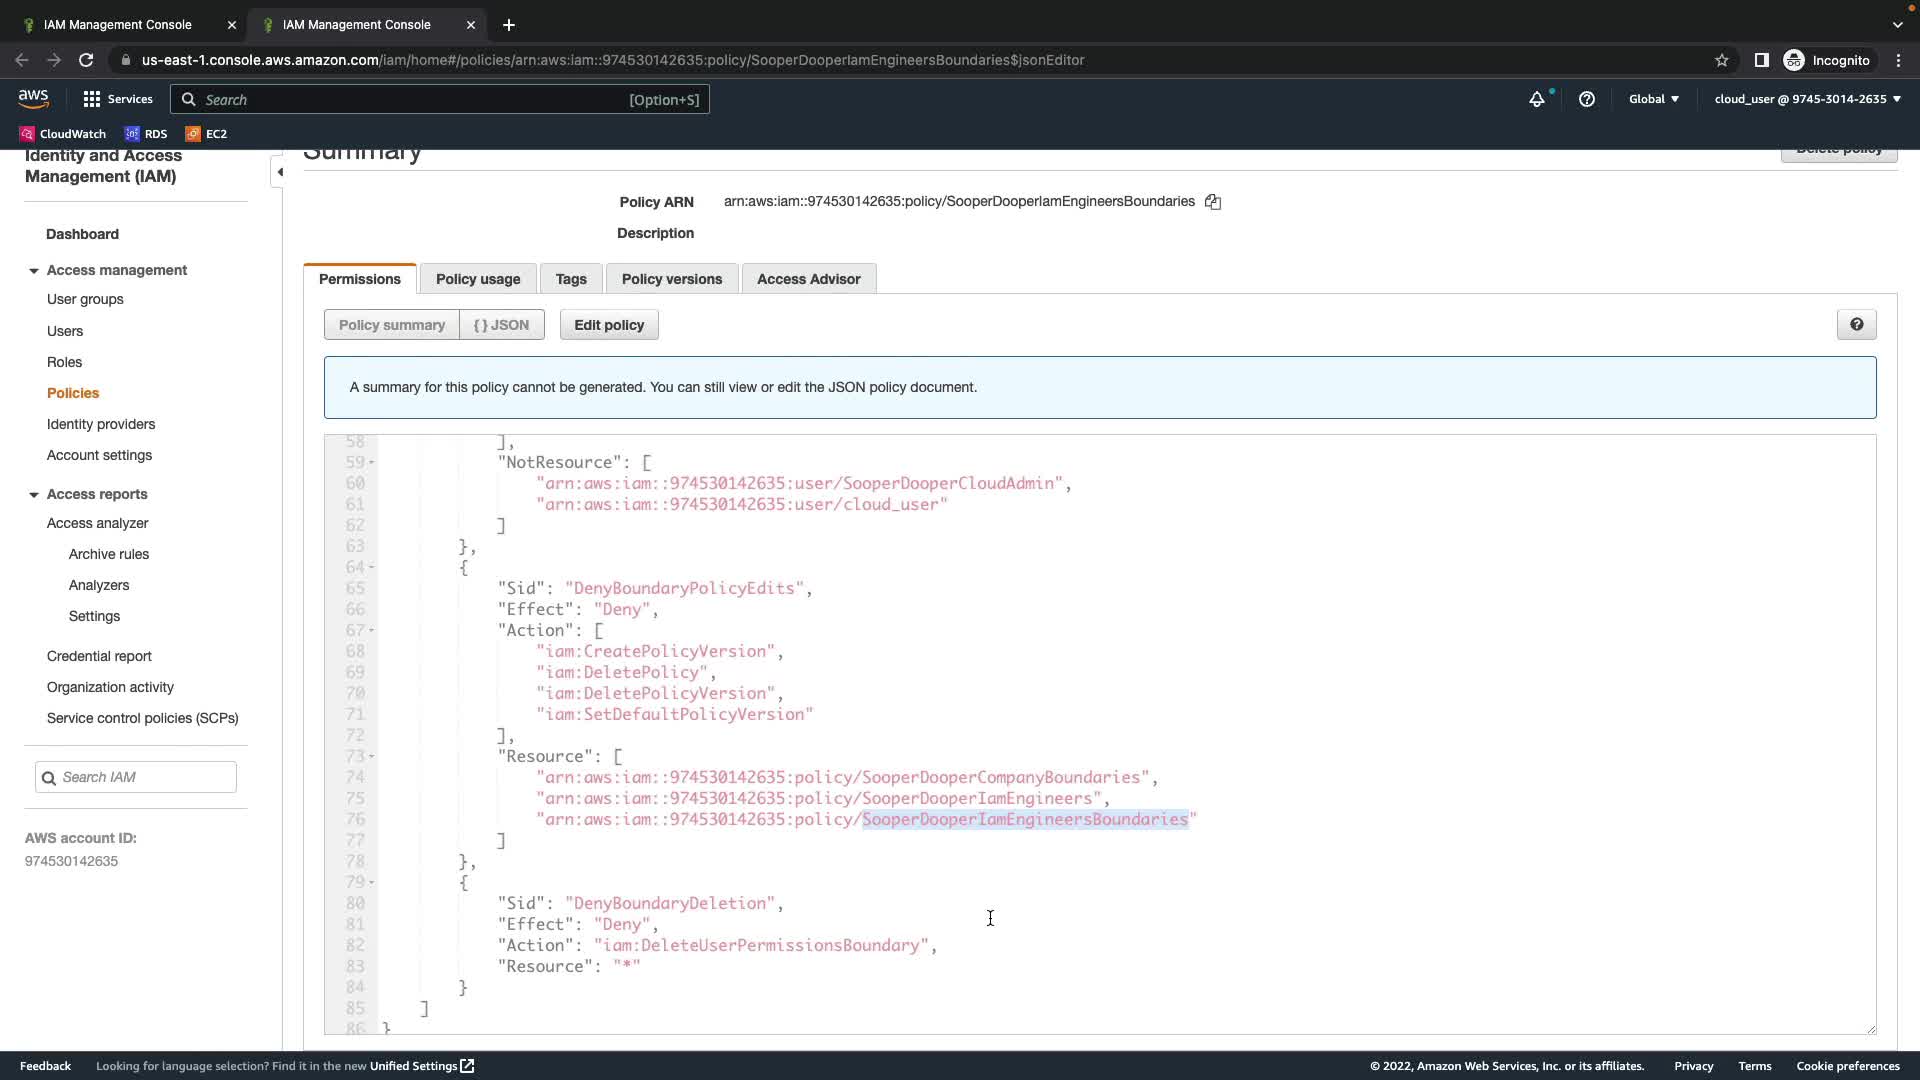The height and width of the screenshot is (1080, 1920).
Task: Switch to the JSON view toggle
Action: [502, 325]
